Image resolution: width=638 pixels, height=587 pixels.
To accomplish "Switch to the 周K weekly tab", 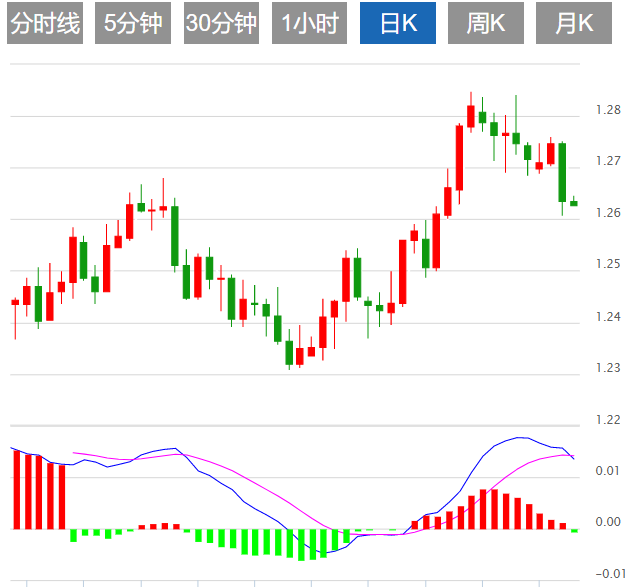I will coord(486,23).
